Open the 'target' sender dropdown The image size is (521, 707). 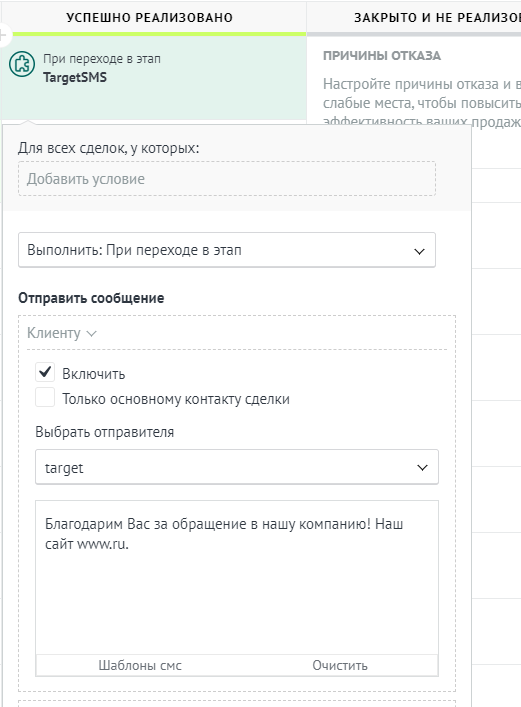[237, 467]
